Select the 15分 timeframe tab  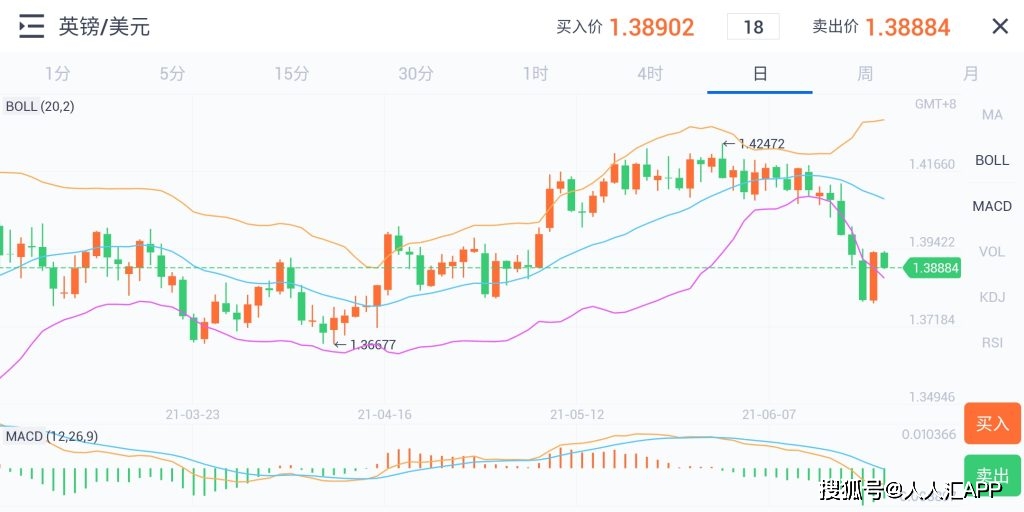(x=291, y=74)
